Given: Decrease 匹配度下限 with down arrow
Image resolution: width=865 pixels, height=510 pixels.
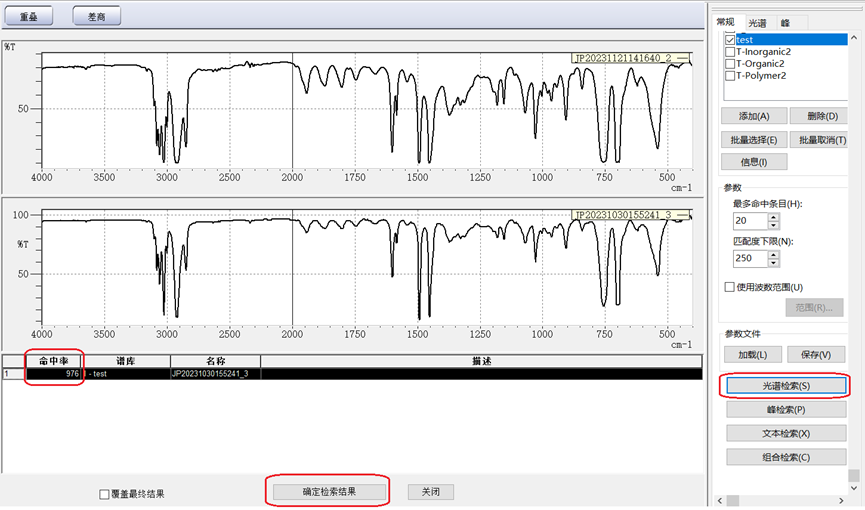Looking at the screenshot, I should pyautogui.click(x=773, y=263).
